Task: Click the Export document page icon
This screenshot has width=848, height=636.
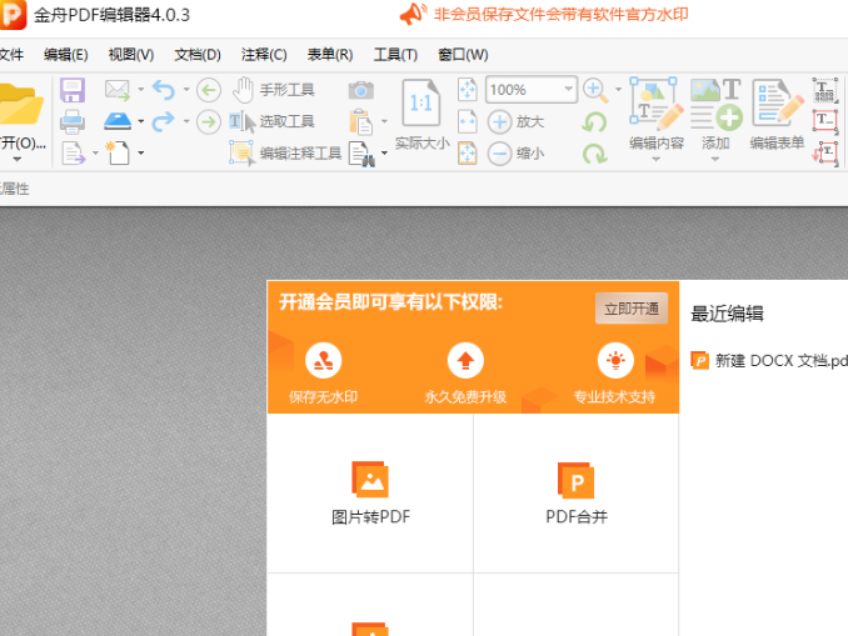Action: (x=74, y=154)
